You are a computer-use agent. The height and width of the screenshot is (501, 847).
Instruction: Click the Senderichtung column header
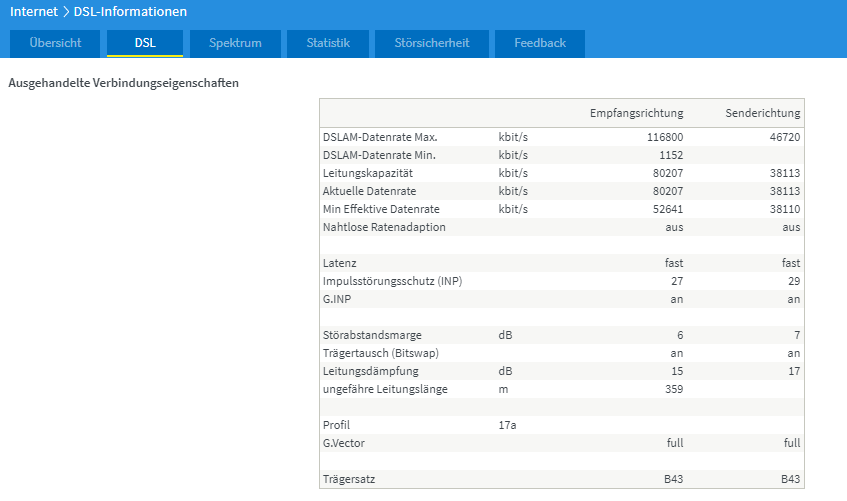(x=763, y=113)
